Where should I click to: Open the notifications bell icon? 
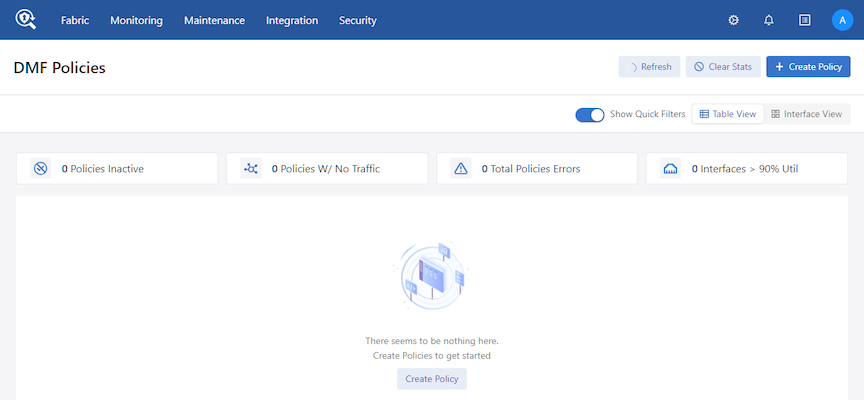click(x=769, y=20)
